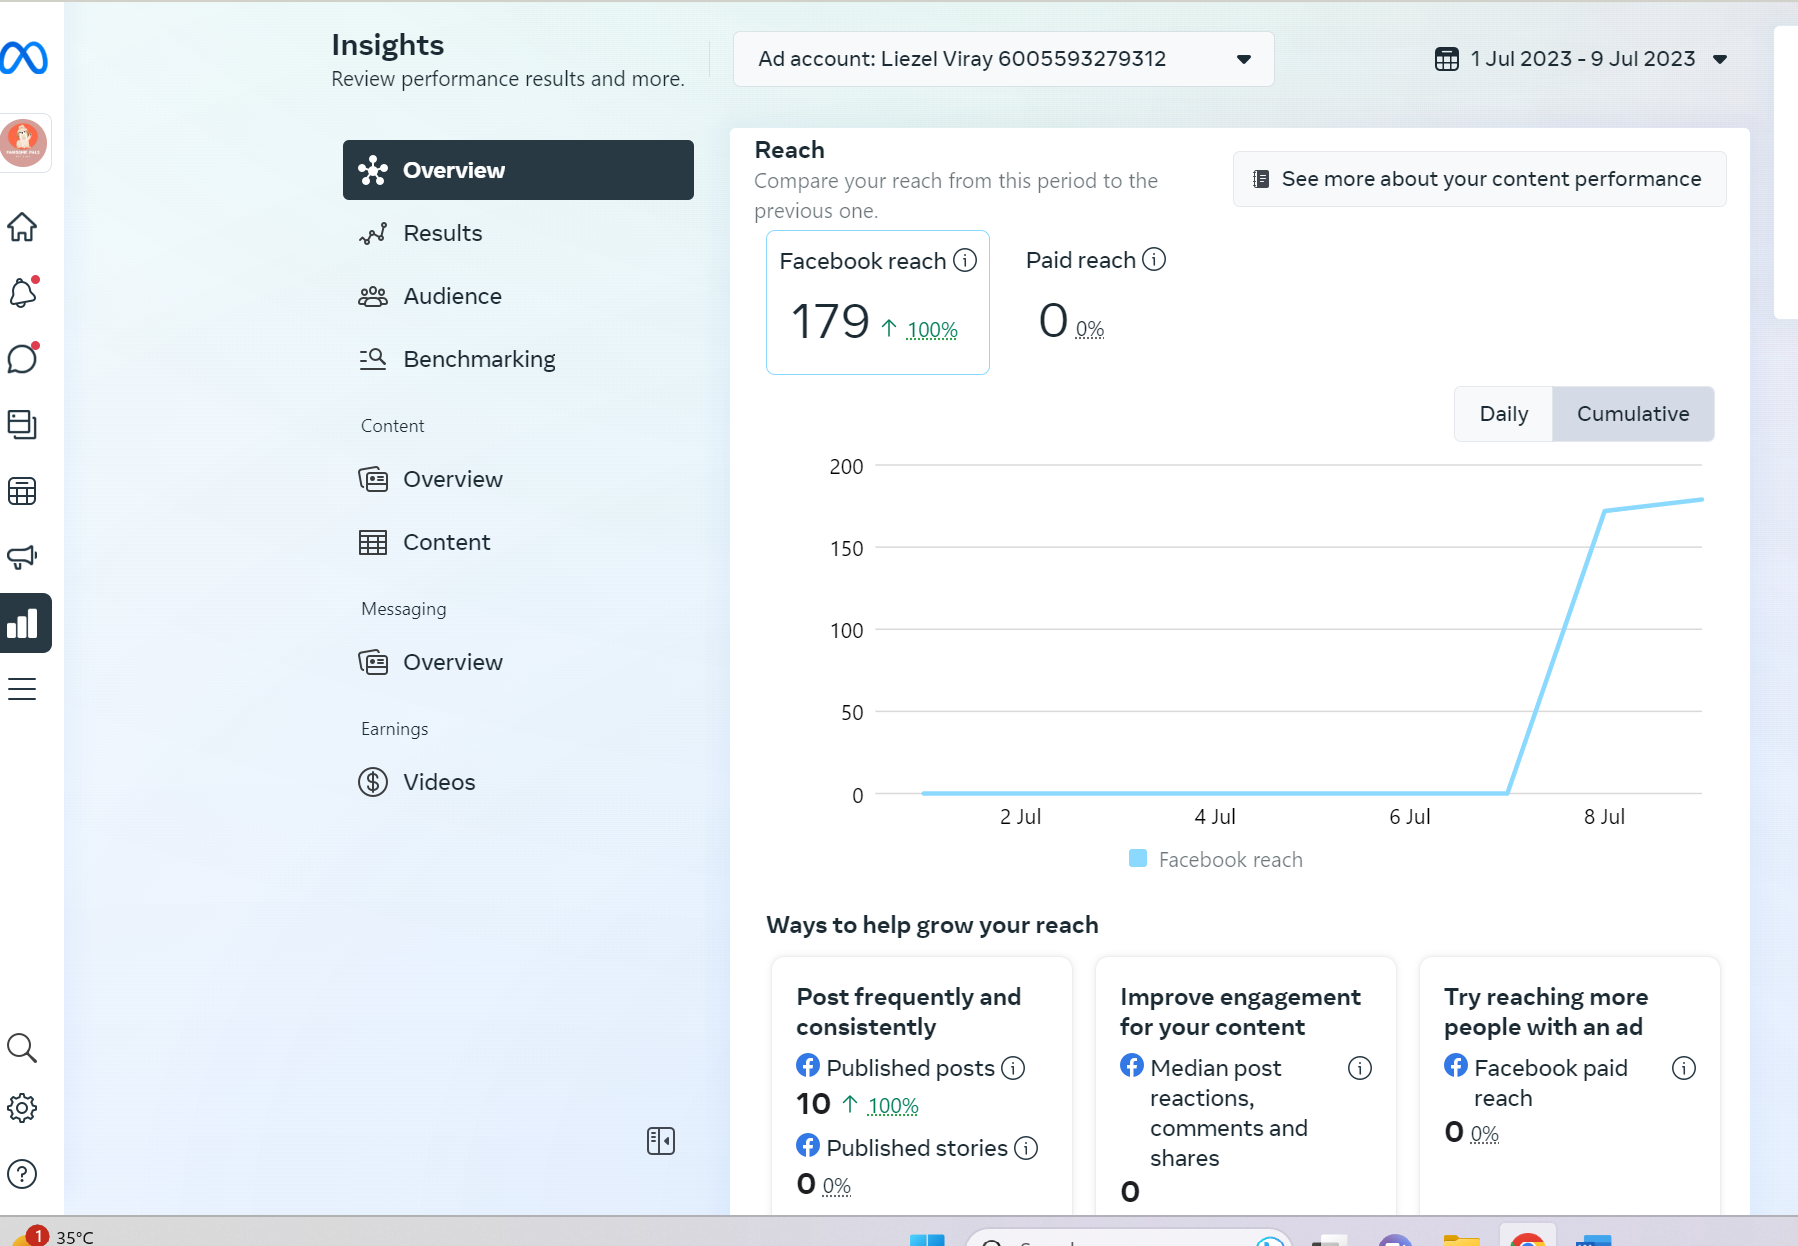Viewport: 1798px width, 1246px height.
Task: Click the 100% change link under Facebook reach
Action: coord(932,329)
